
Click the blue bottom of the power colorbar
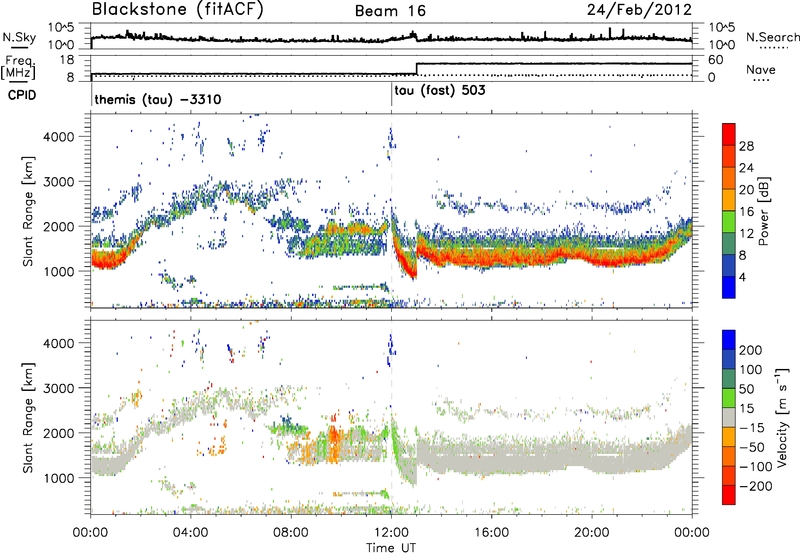pyautogui.click(x=729, y=290)
